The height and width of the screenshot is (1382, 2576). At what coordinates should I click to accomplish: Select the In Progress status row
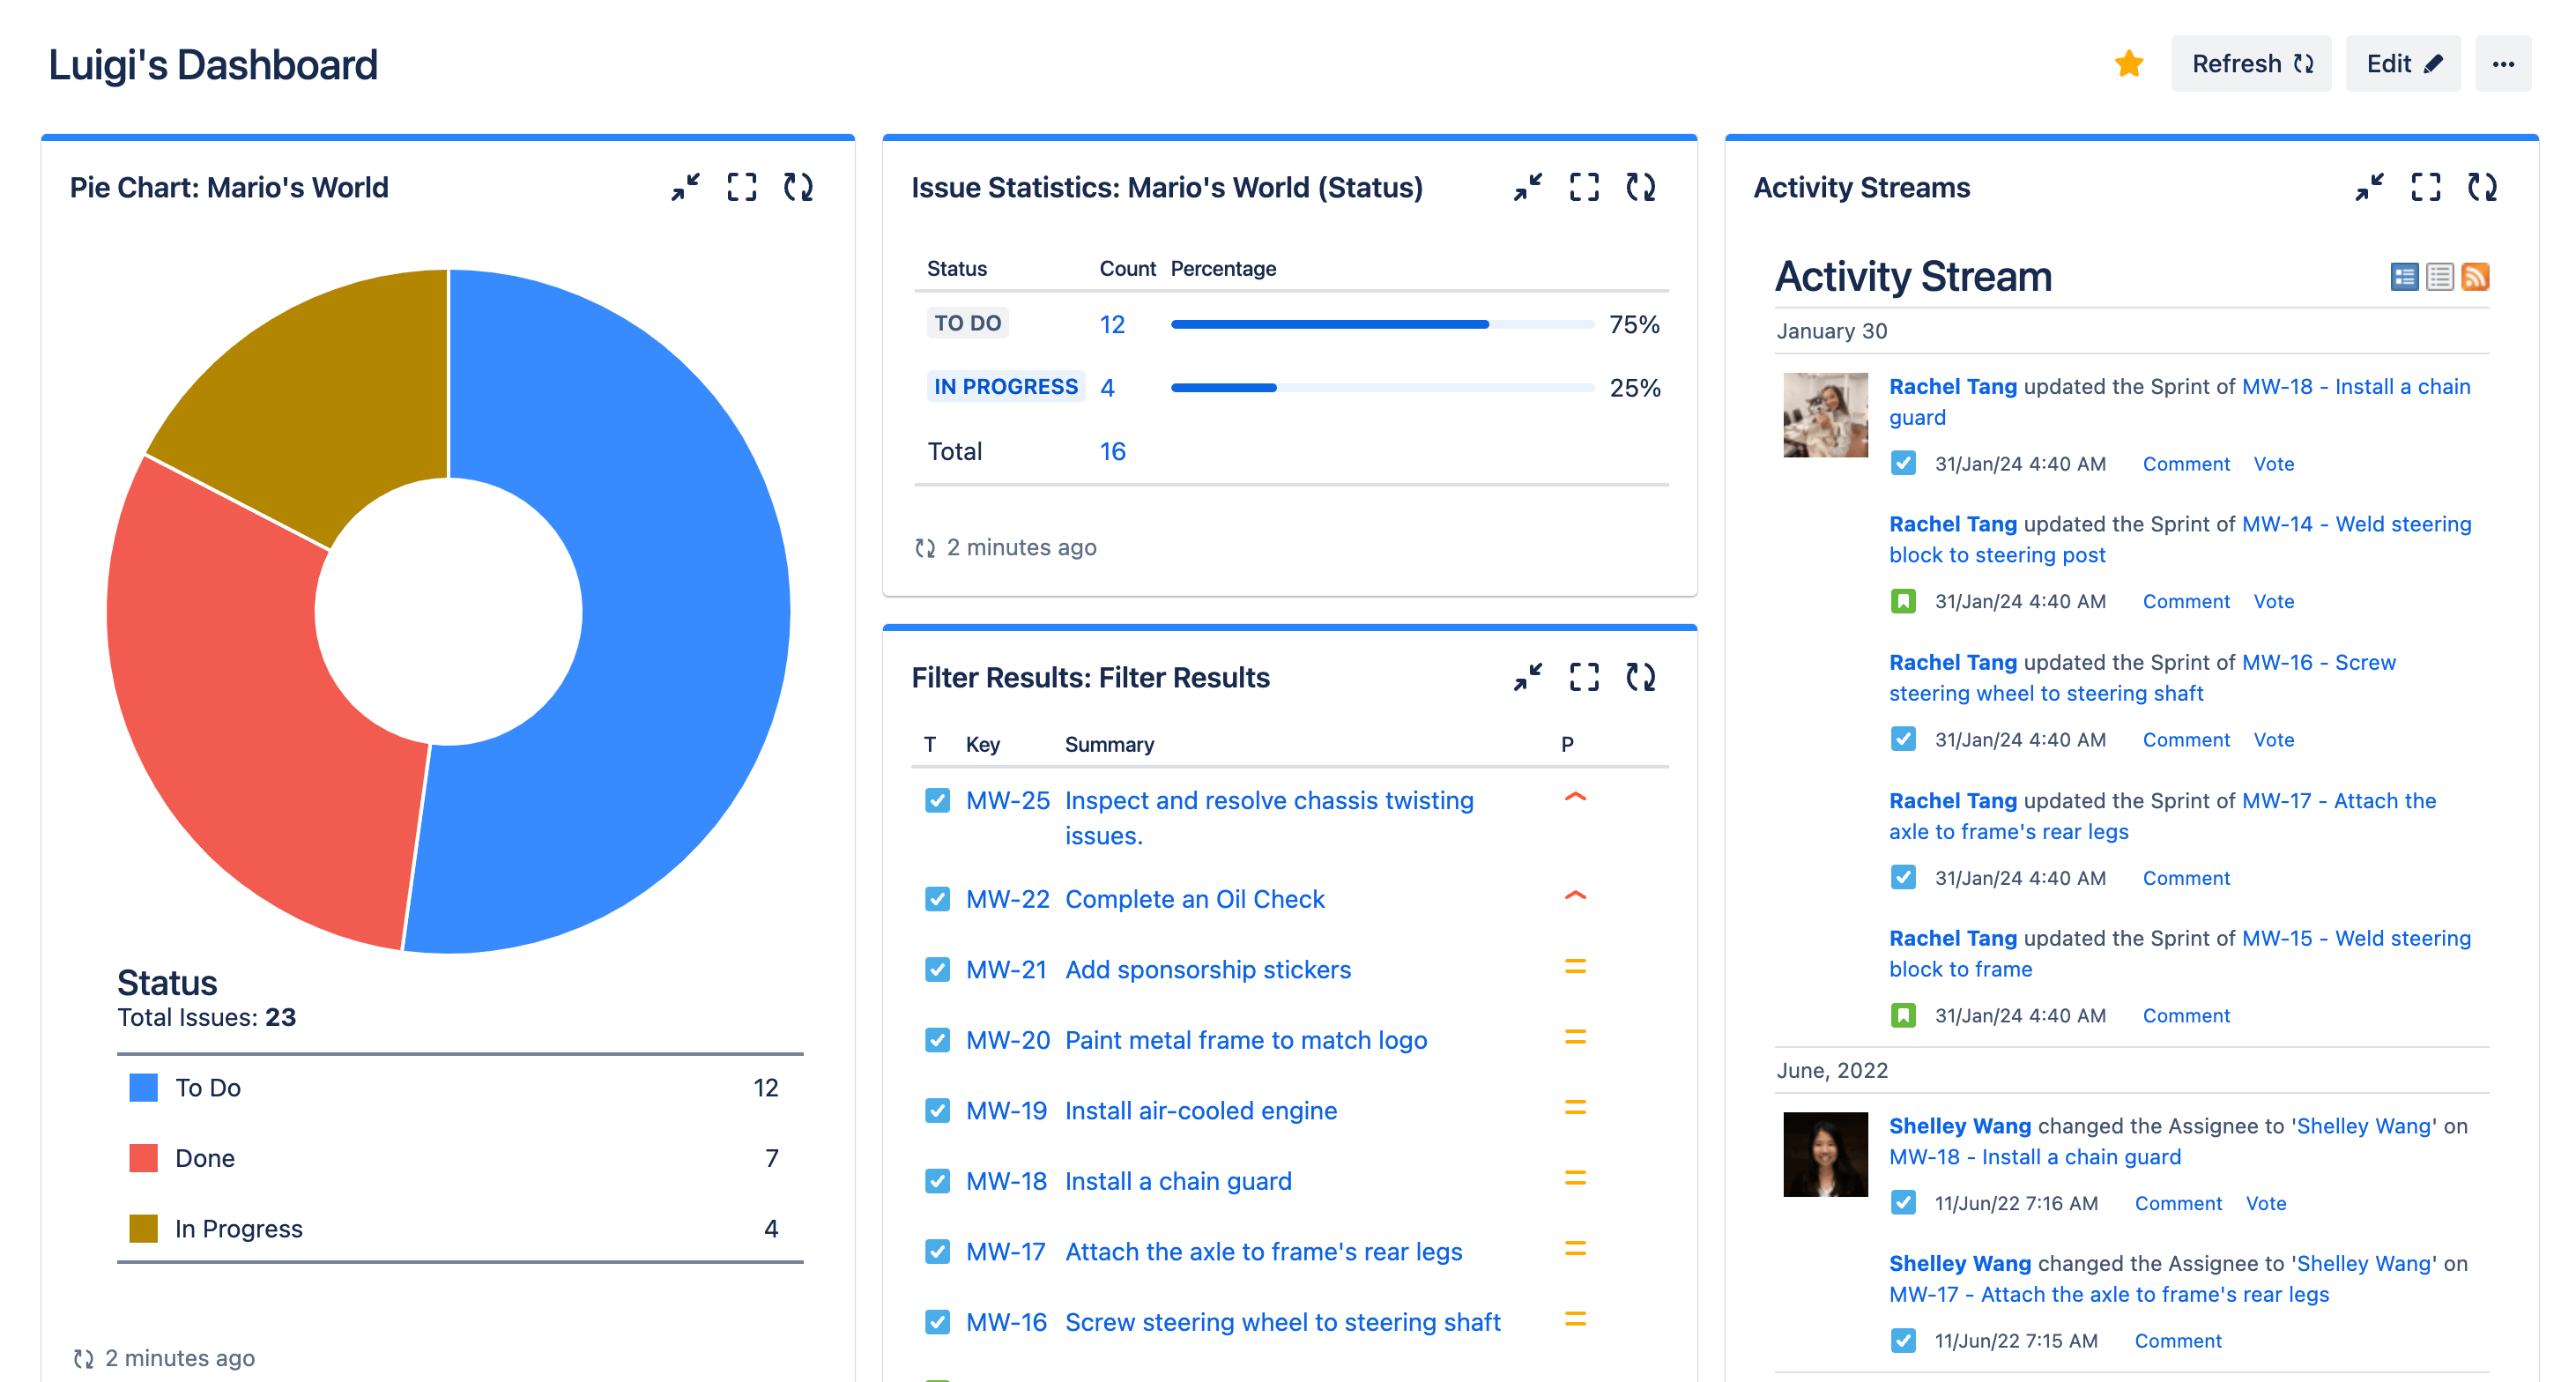(1291, 389)
